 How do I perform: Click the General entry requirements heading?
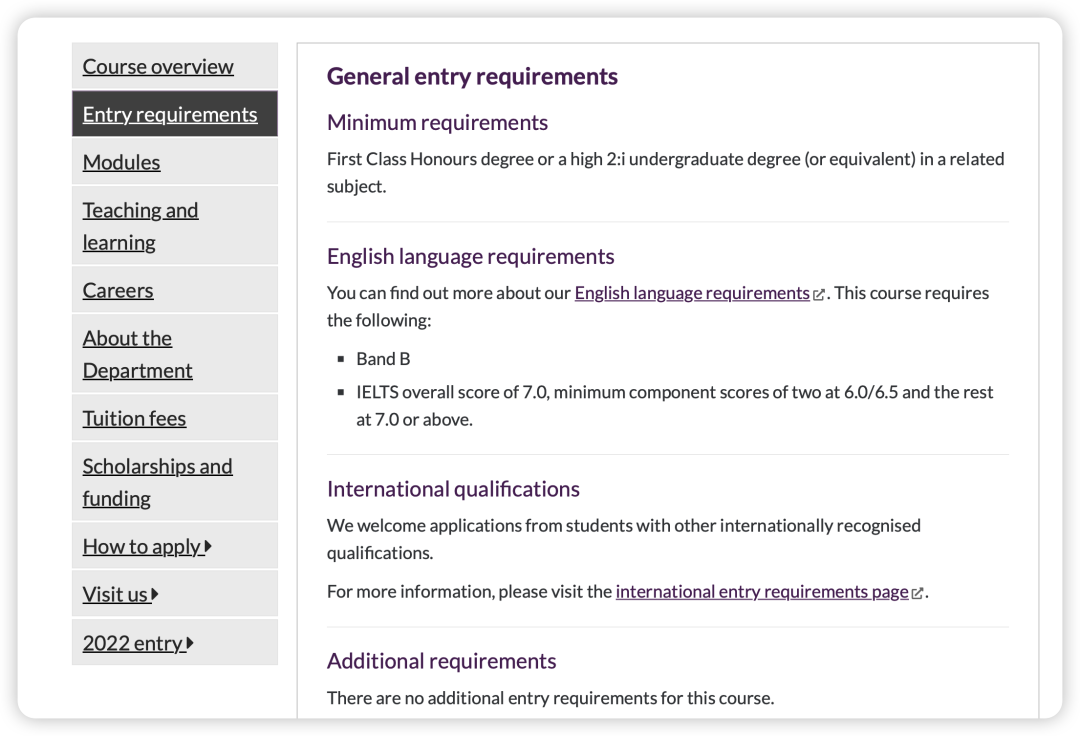tap(472, 76)
